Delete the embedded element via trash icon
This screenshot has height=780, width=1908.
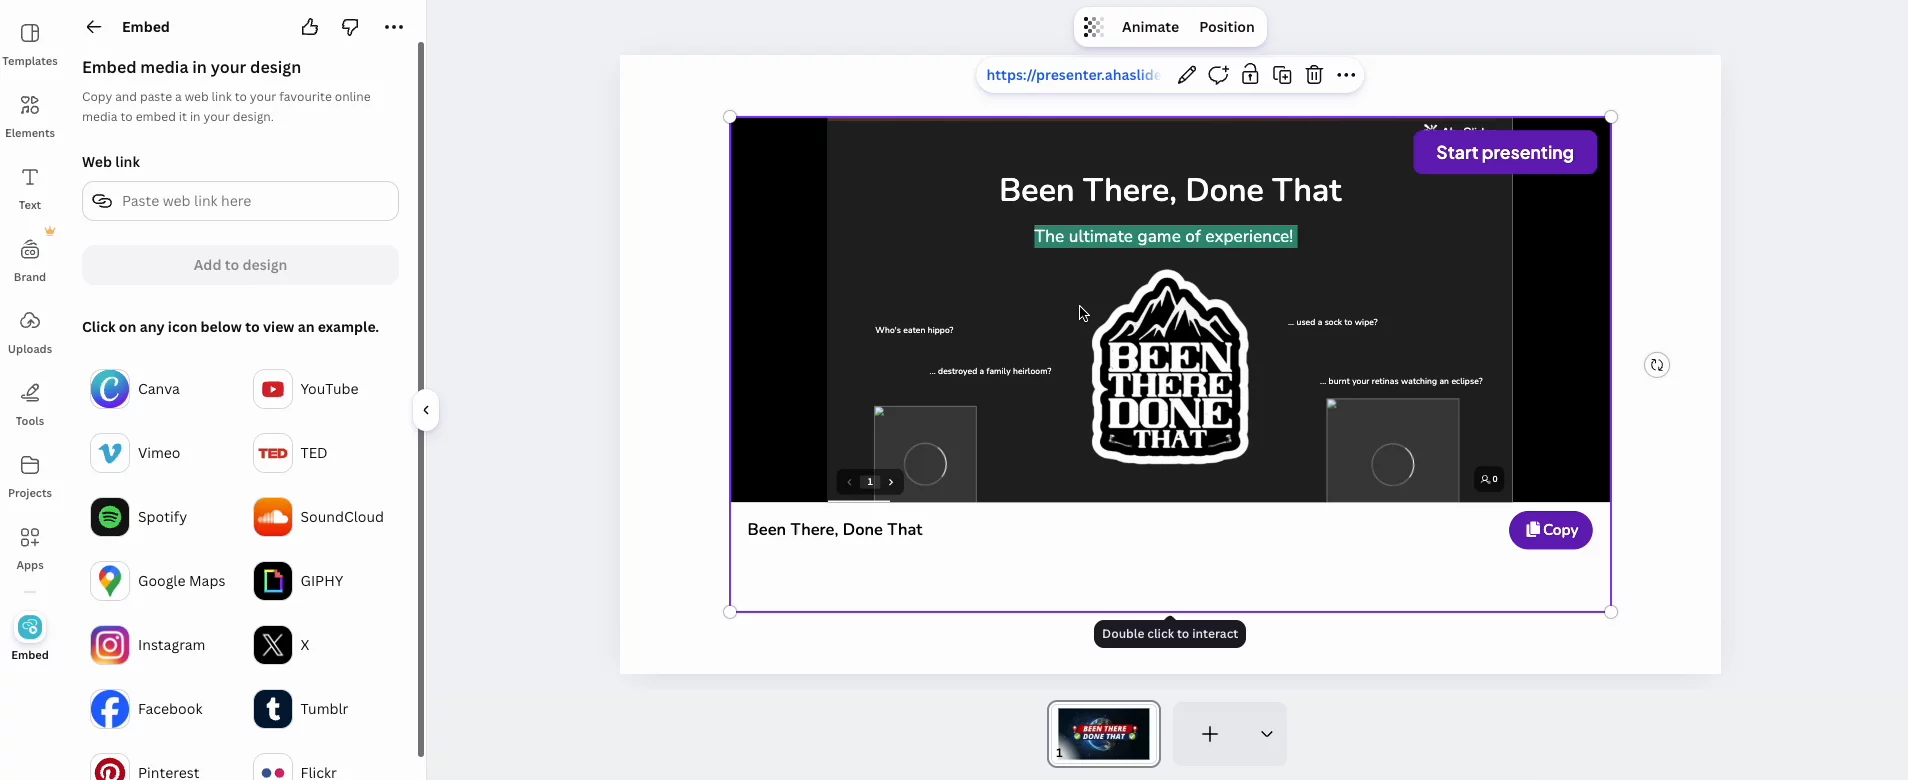pyautogui.click(x=1314, y=75)
